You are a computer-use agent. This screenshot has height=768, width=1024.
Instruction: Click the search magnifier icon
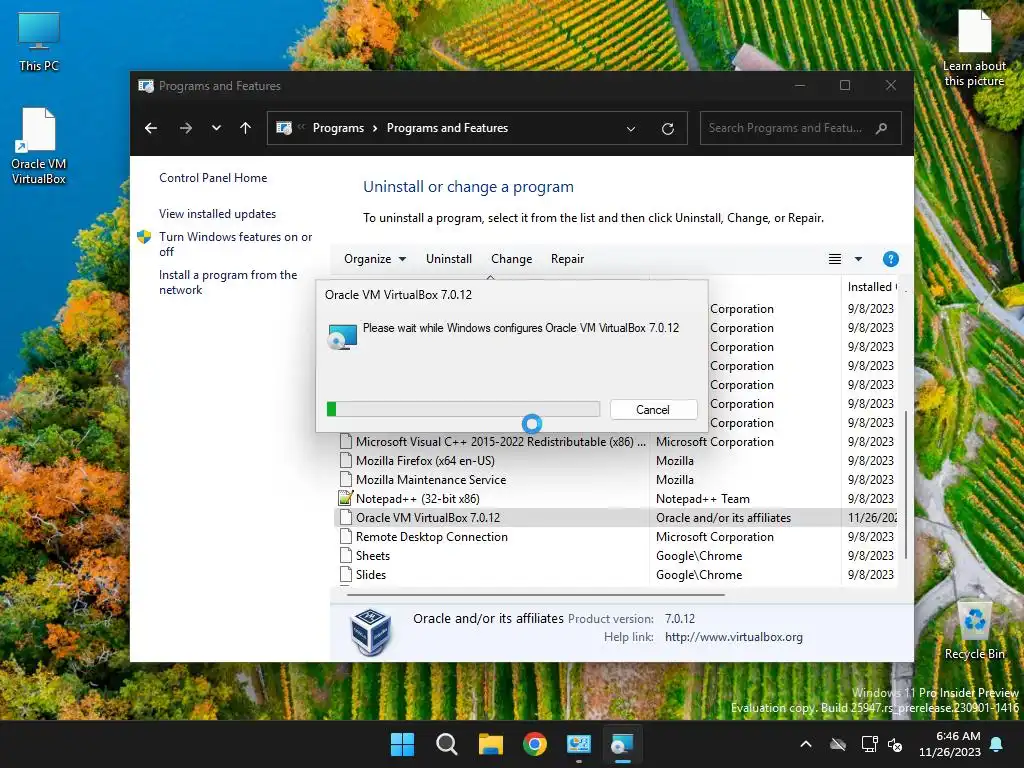[x=882, y=128]
